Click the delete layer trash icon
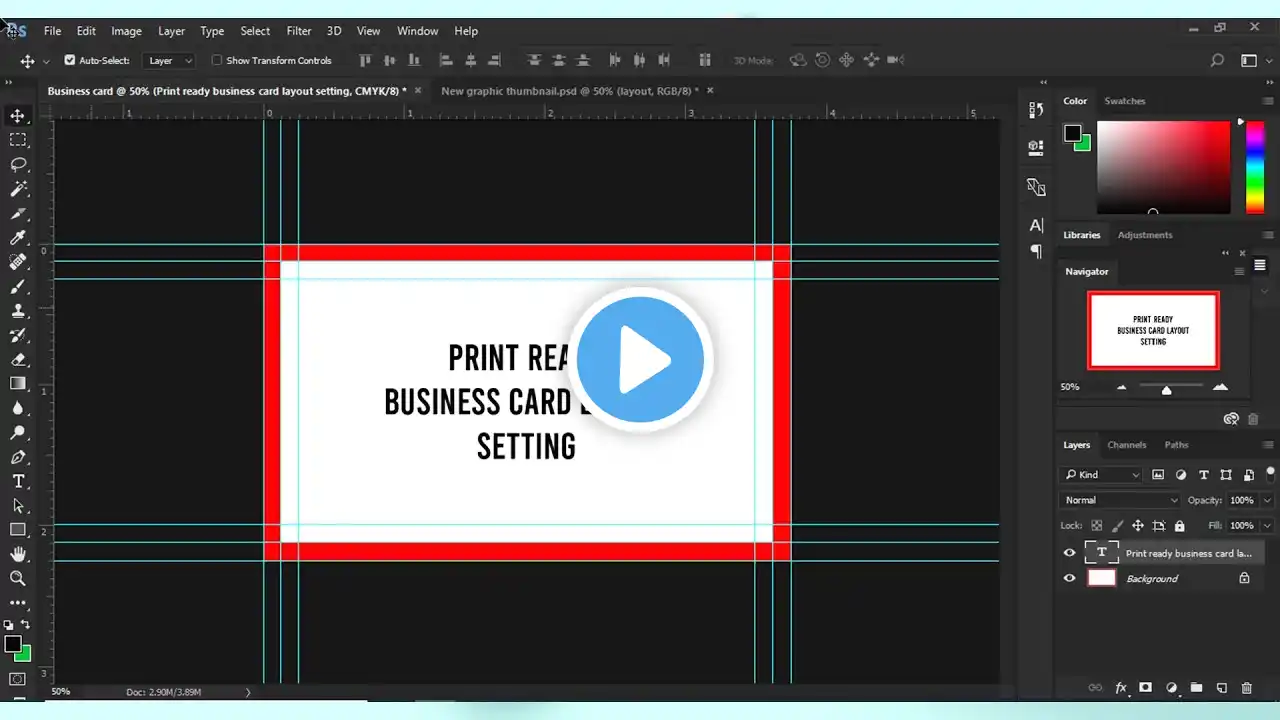This screenshot has height=720, width=1280. (1246, 688)
